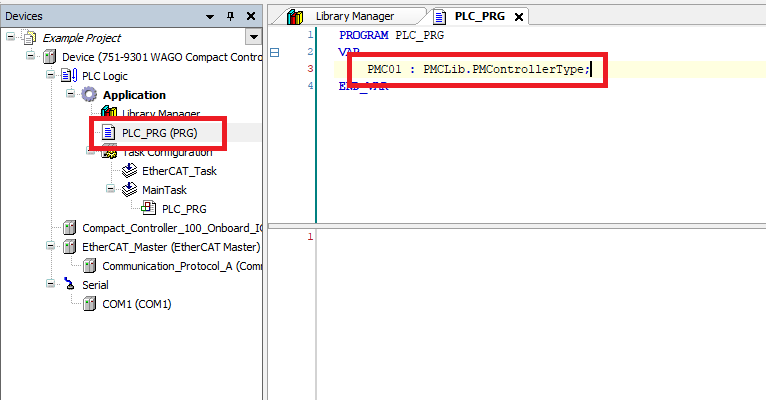This screenshot has width=766, height=400.
Task: Click the Compact_Controller_100_Onboard_IO icon
Action: [69, 228]
